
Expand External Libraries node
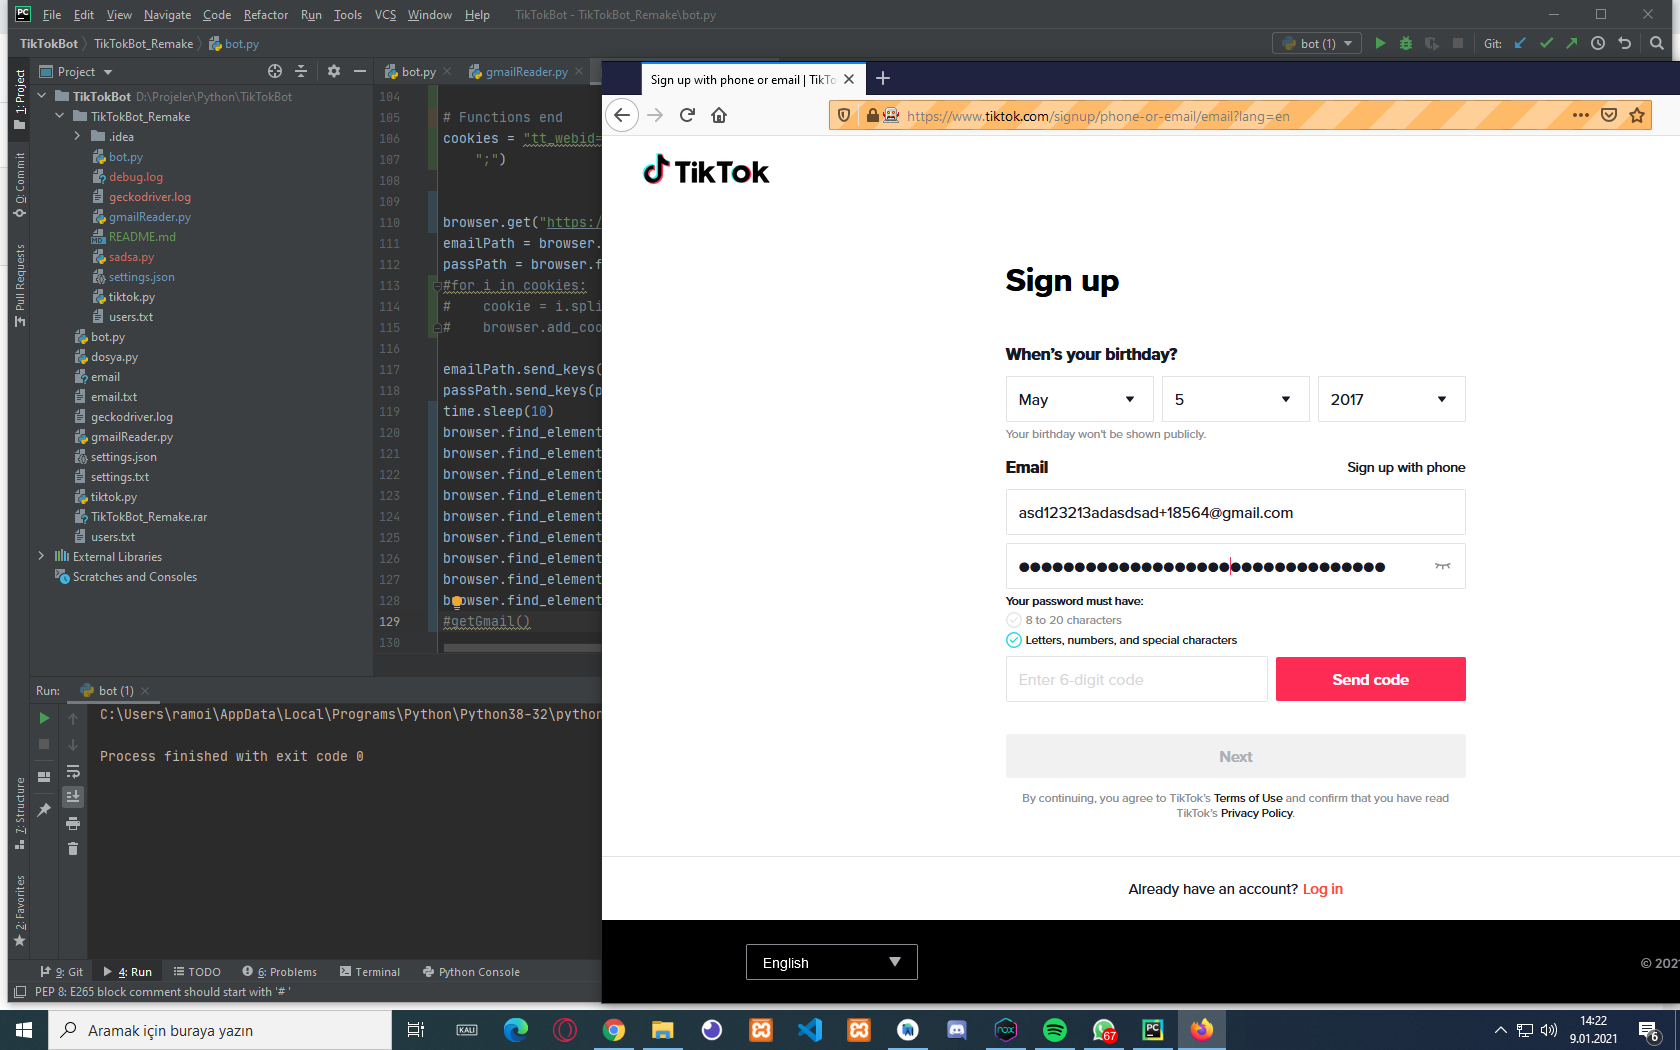41,556
